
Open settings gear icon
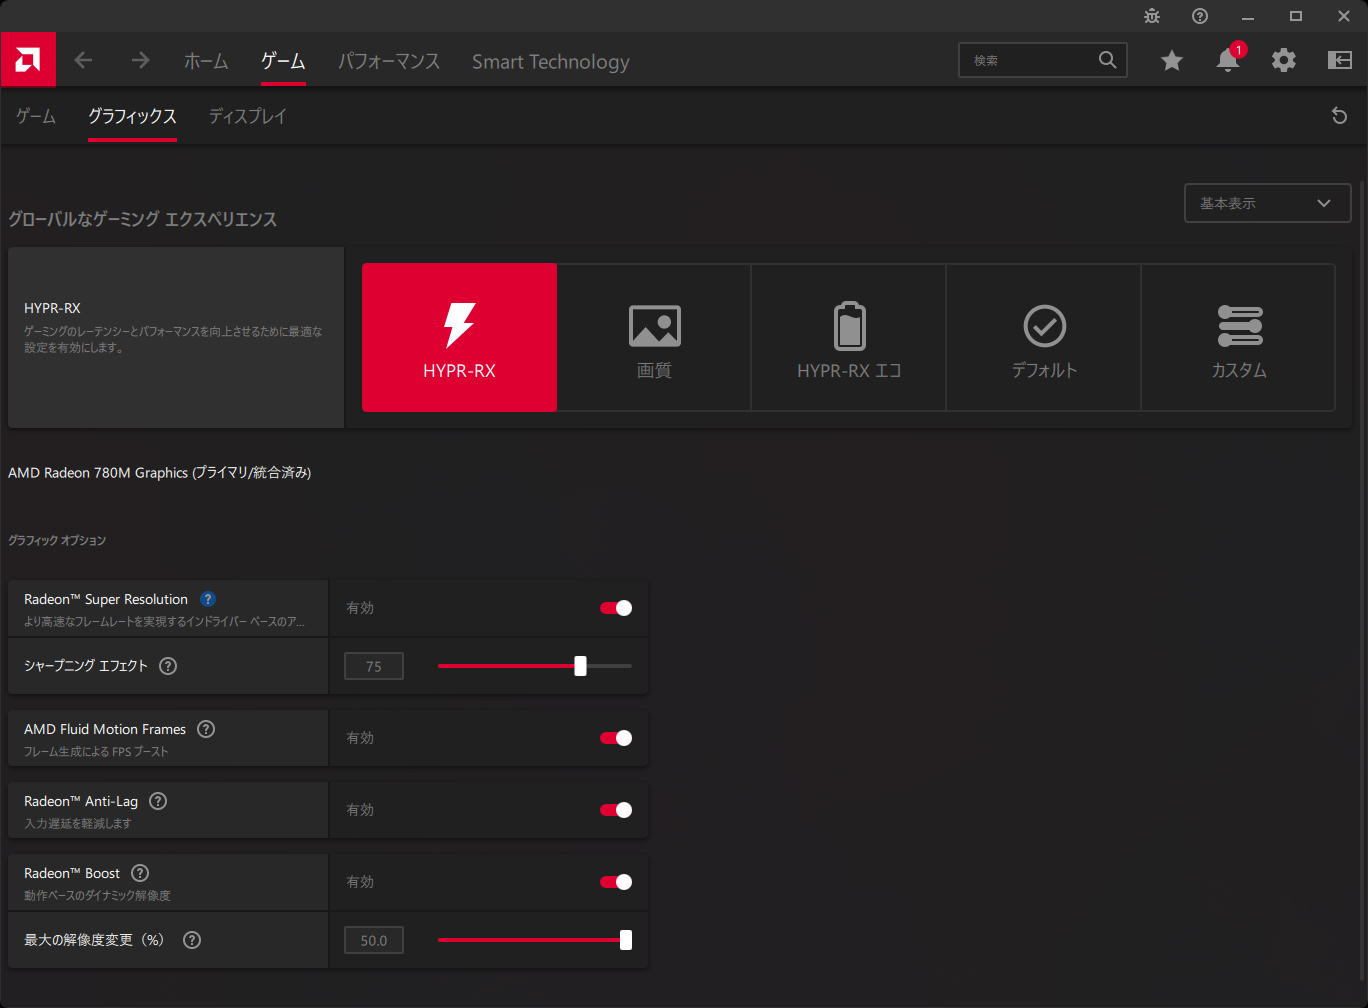point(1284,60)
